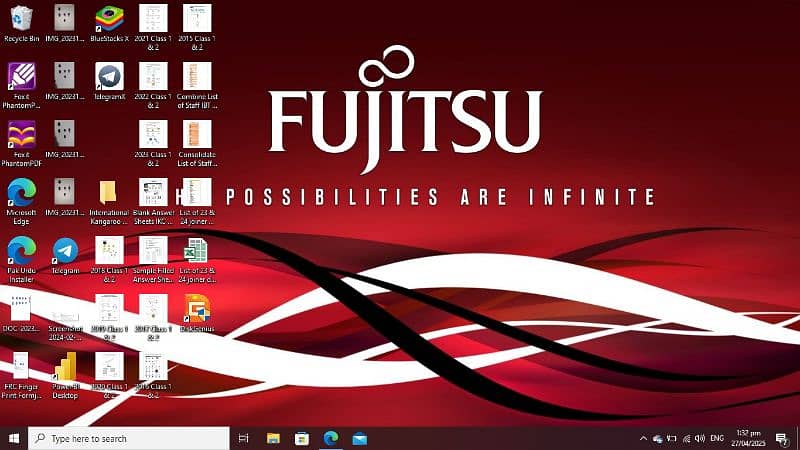Open Microsoft Edge from the taskbar

(x=331, y=438)
